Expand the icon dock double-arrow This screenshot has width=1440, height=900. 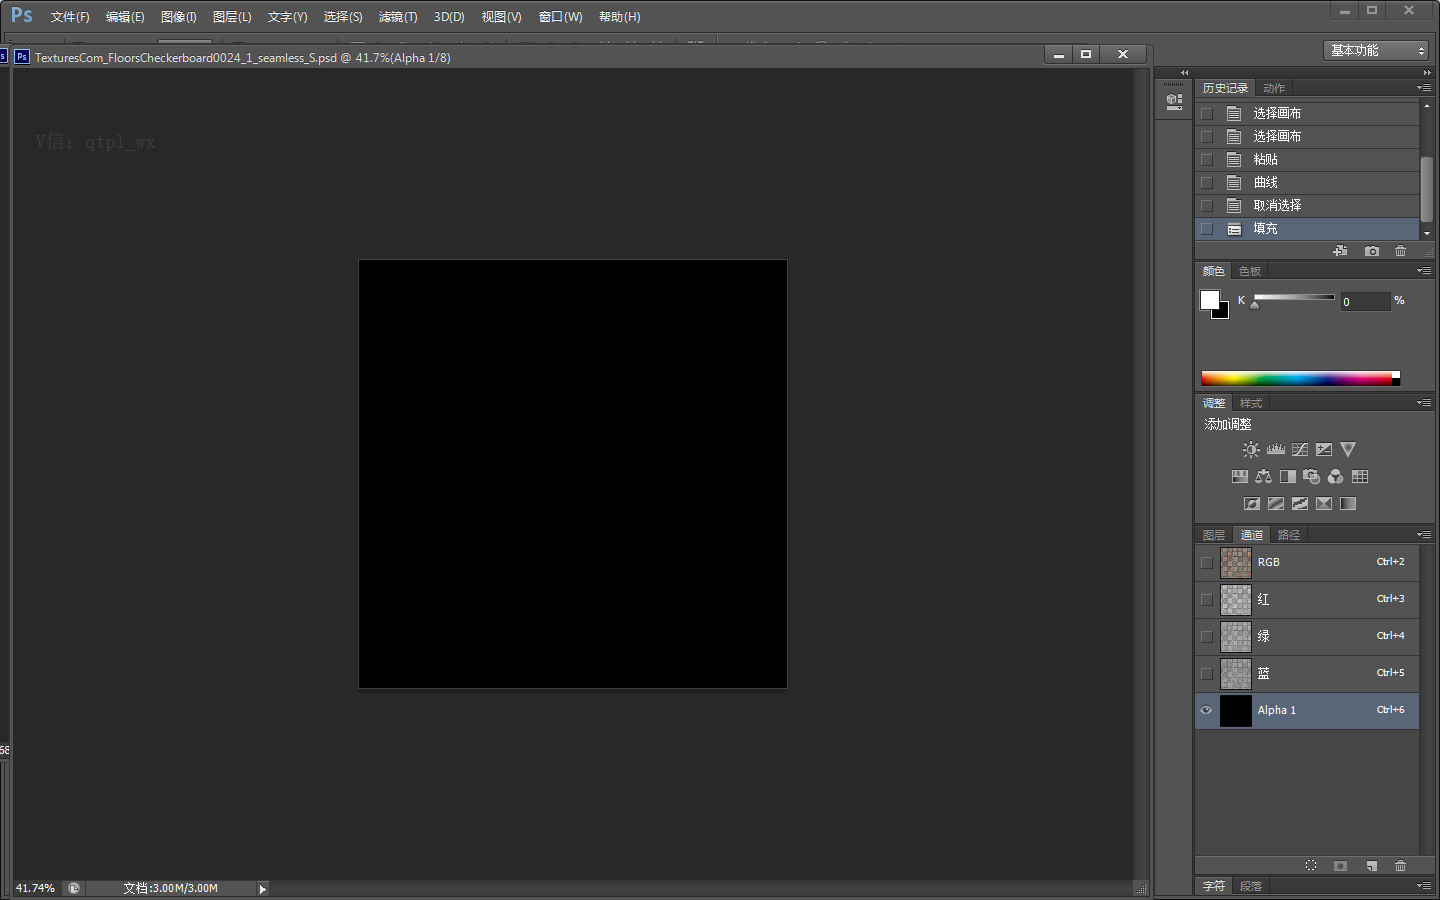[1185, 73]
